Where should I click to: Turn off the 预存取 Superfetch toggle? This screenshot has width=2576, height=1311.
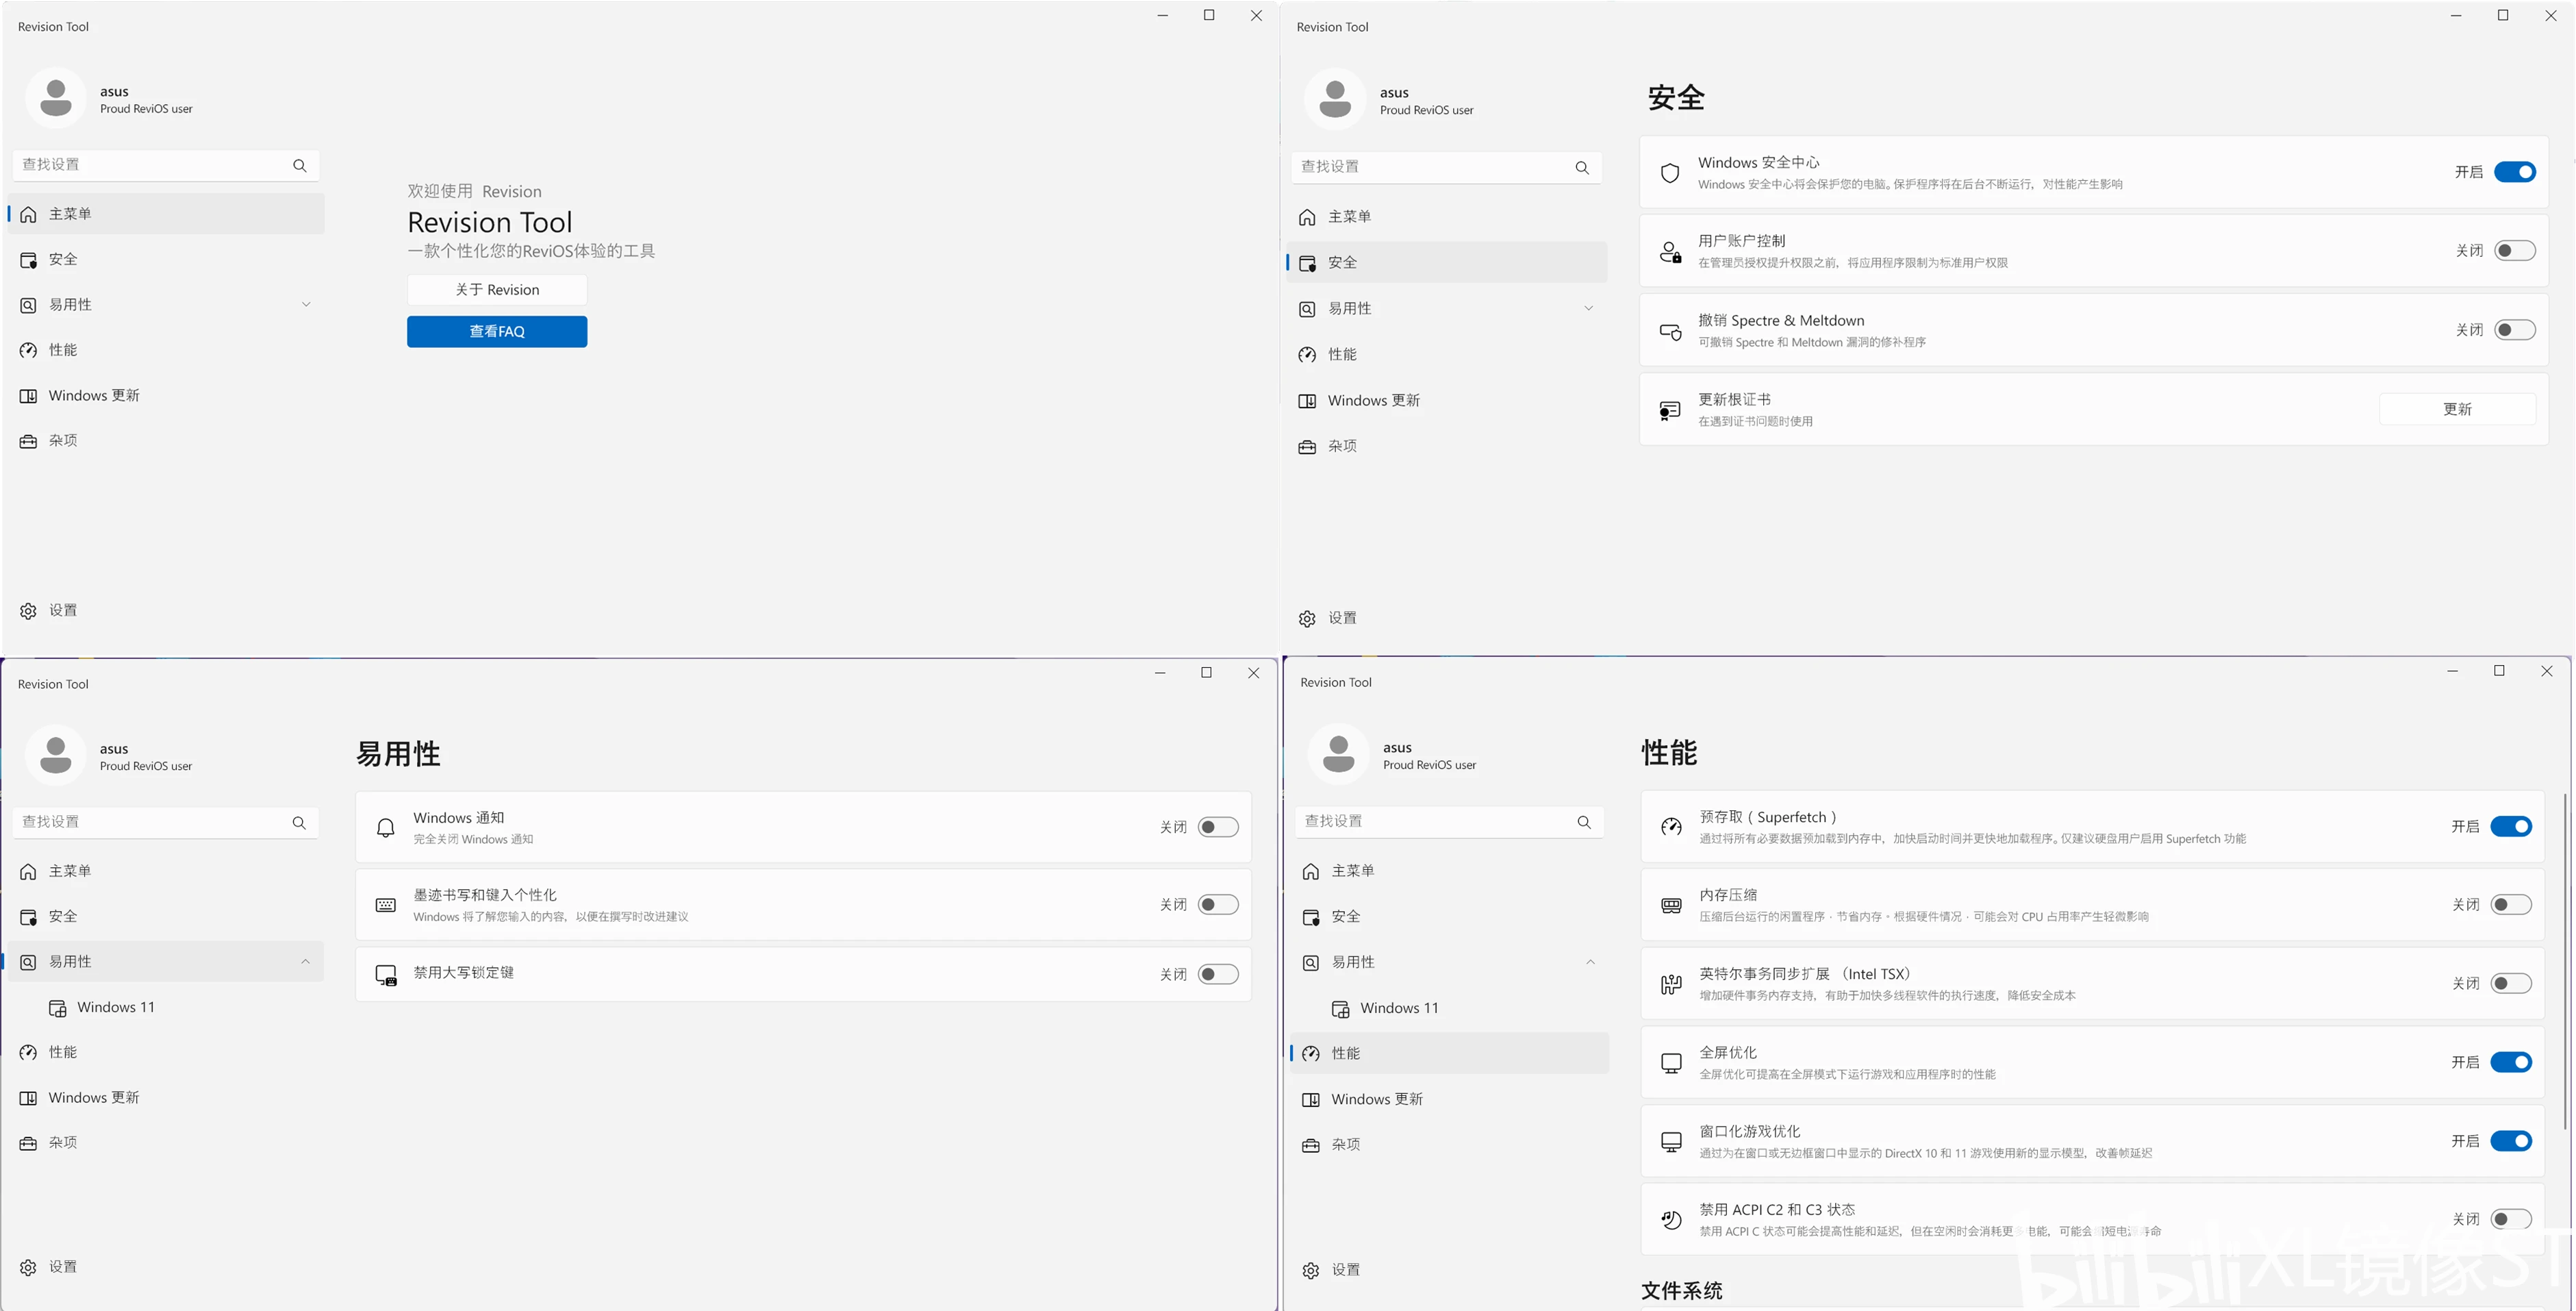2511,826
